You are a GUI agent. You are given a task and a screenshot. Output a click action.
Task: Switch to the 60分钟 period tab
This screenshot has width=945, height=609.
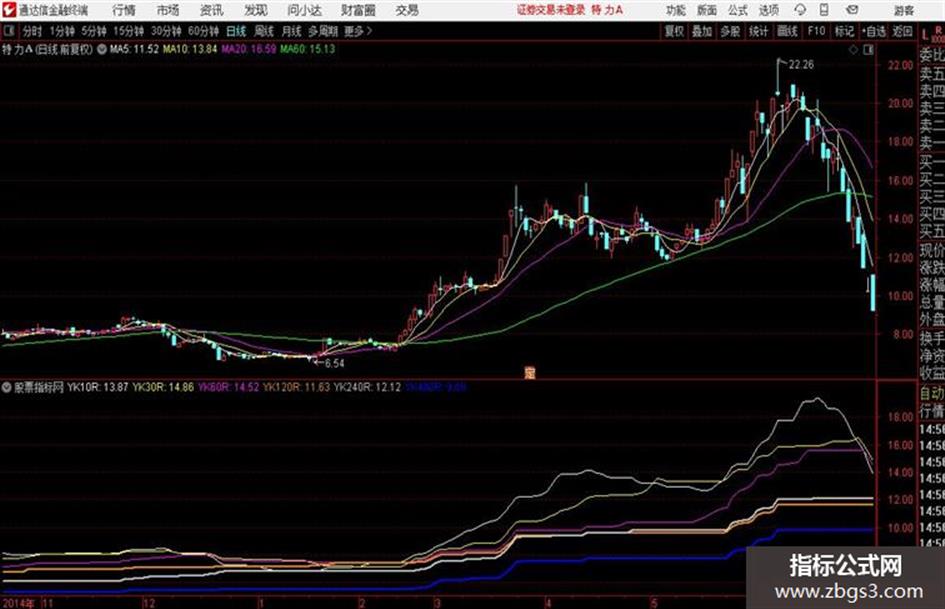tap(203, 31)
